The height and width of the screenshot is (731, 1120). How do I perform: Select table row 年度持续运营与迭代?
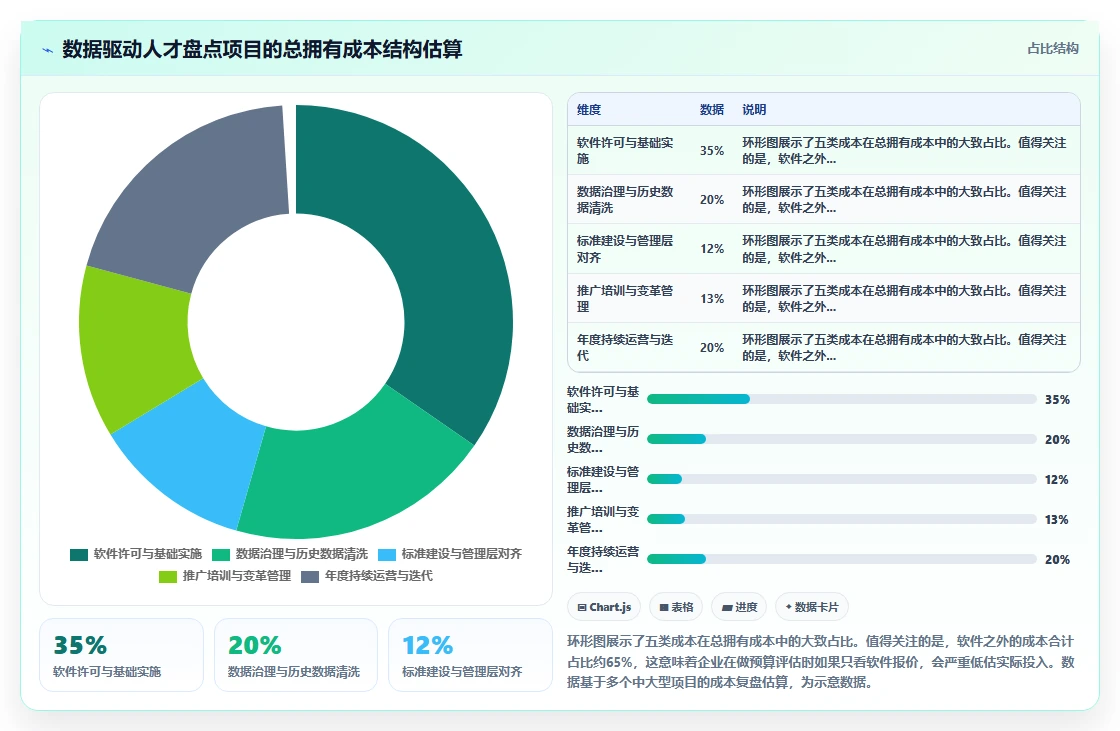click(824, 347)
